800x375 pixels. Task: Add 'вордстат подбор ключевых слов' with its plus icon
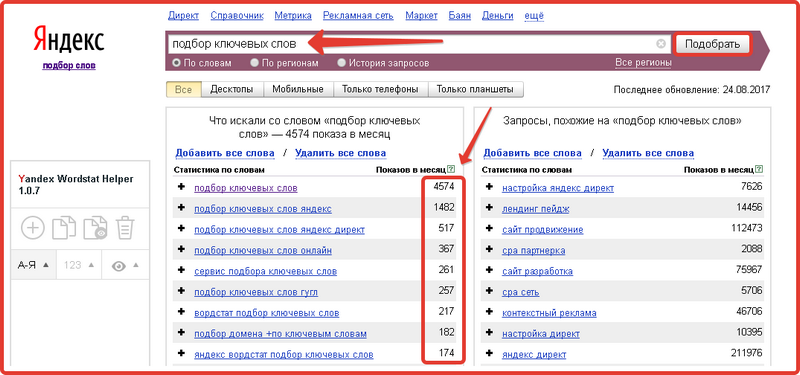[181, 312]
